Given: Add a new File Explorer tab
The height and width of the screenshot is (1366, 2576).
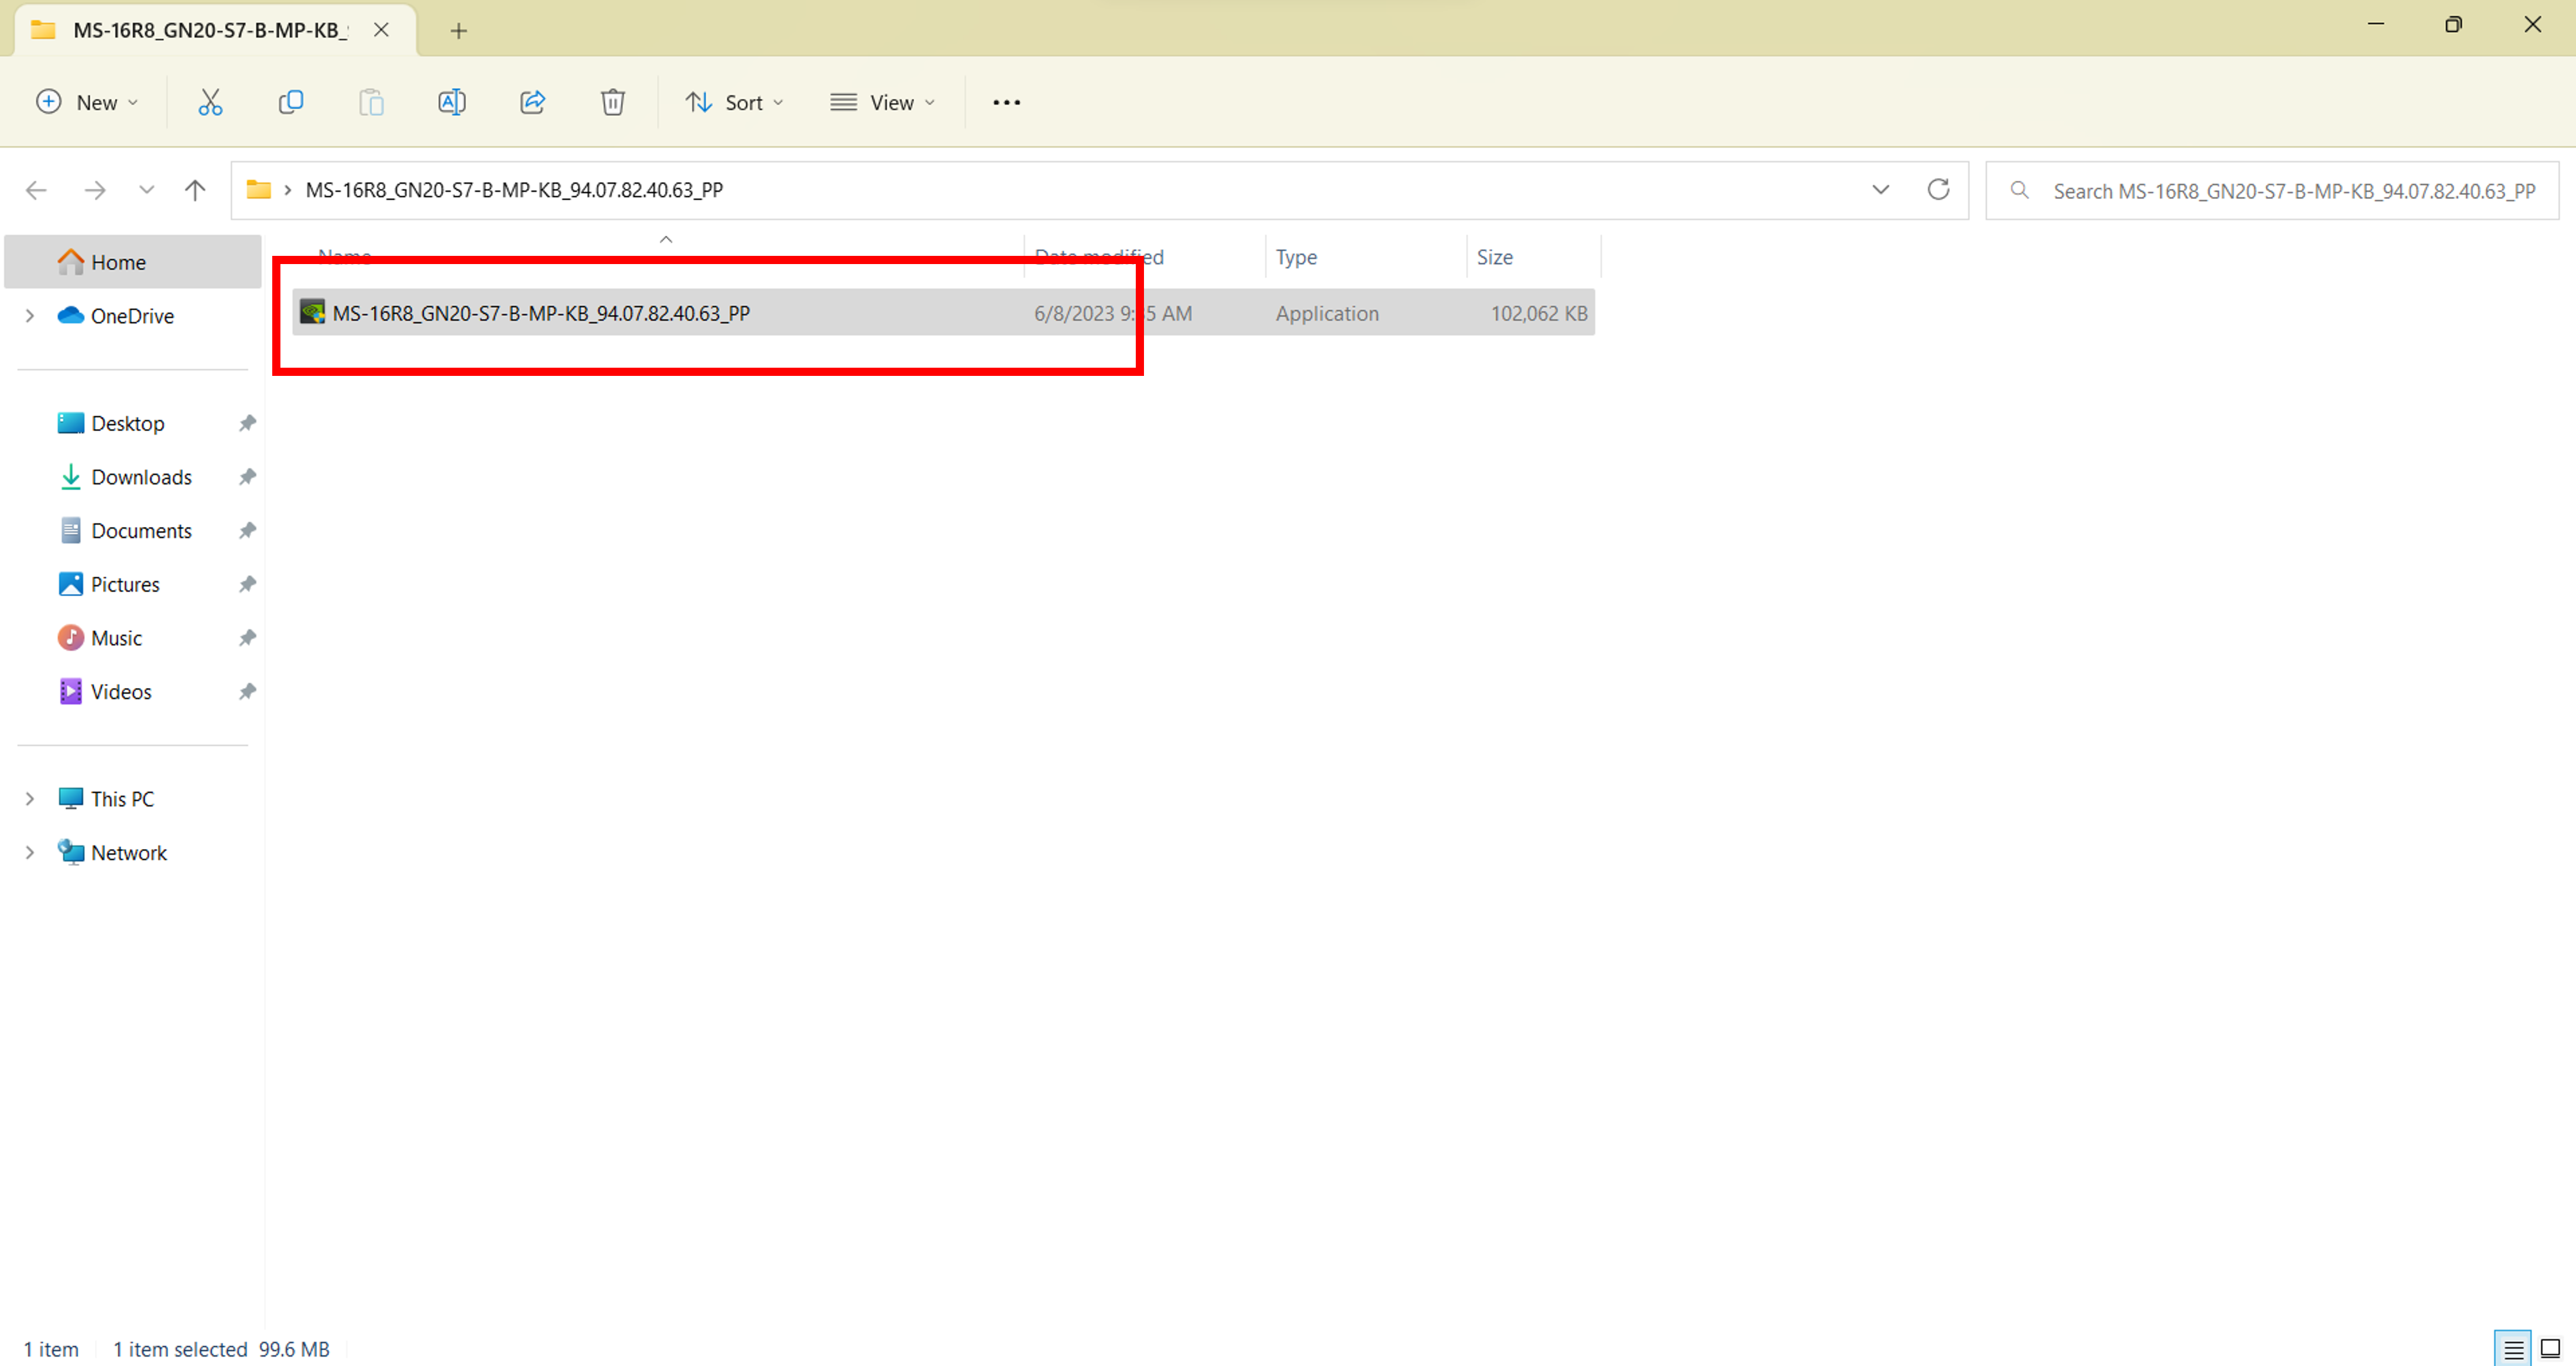Looking at the screenshot, I should [458, 31].
